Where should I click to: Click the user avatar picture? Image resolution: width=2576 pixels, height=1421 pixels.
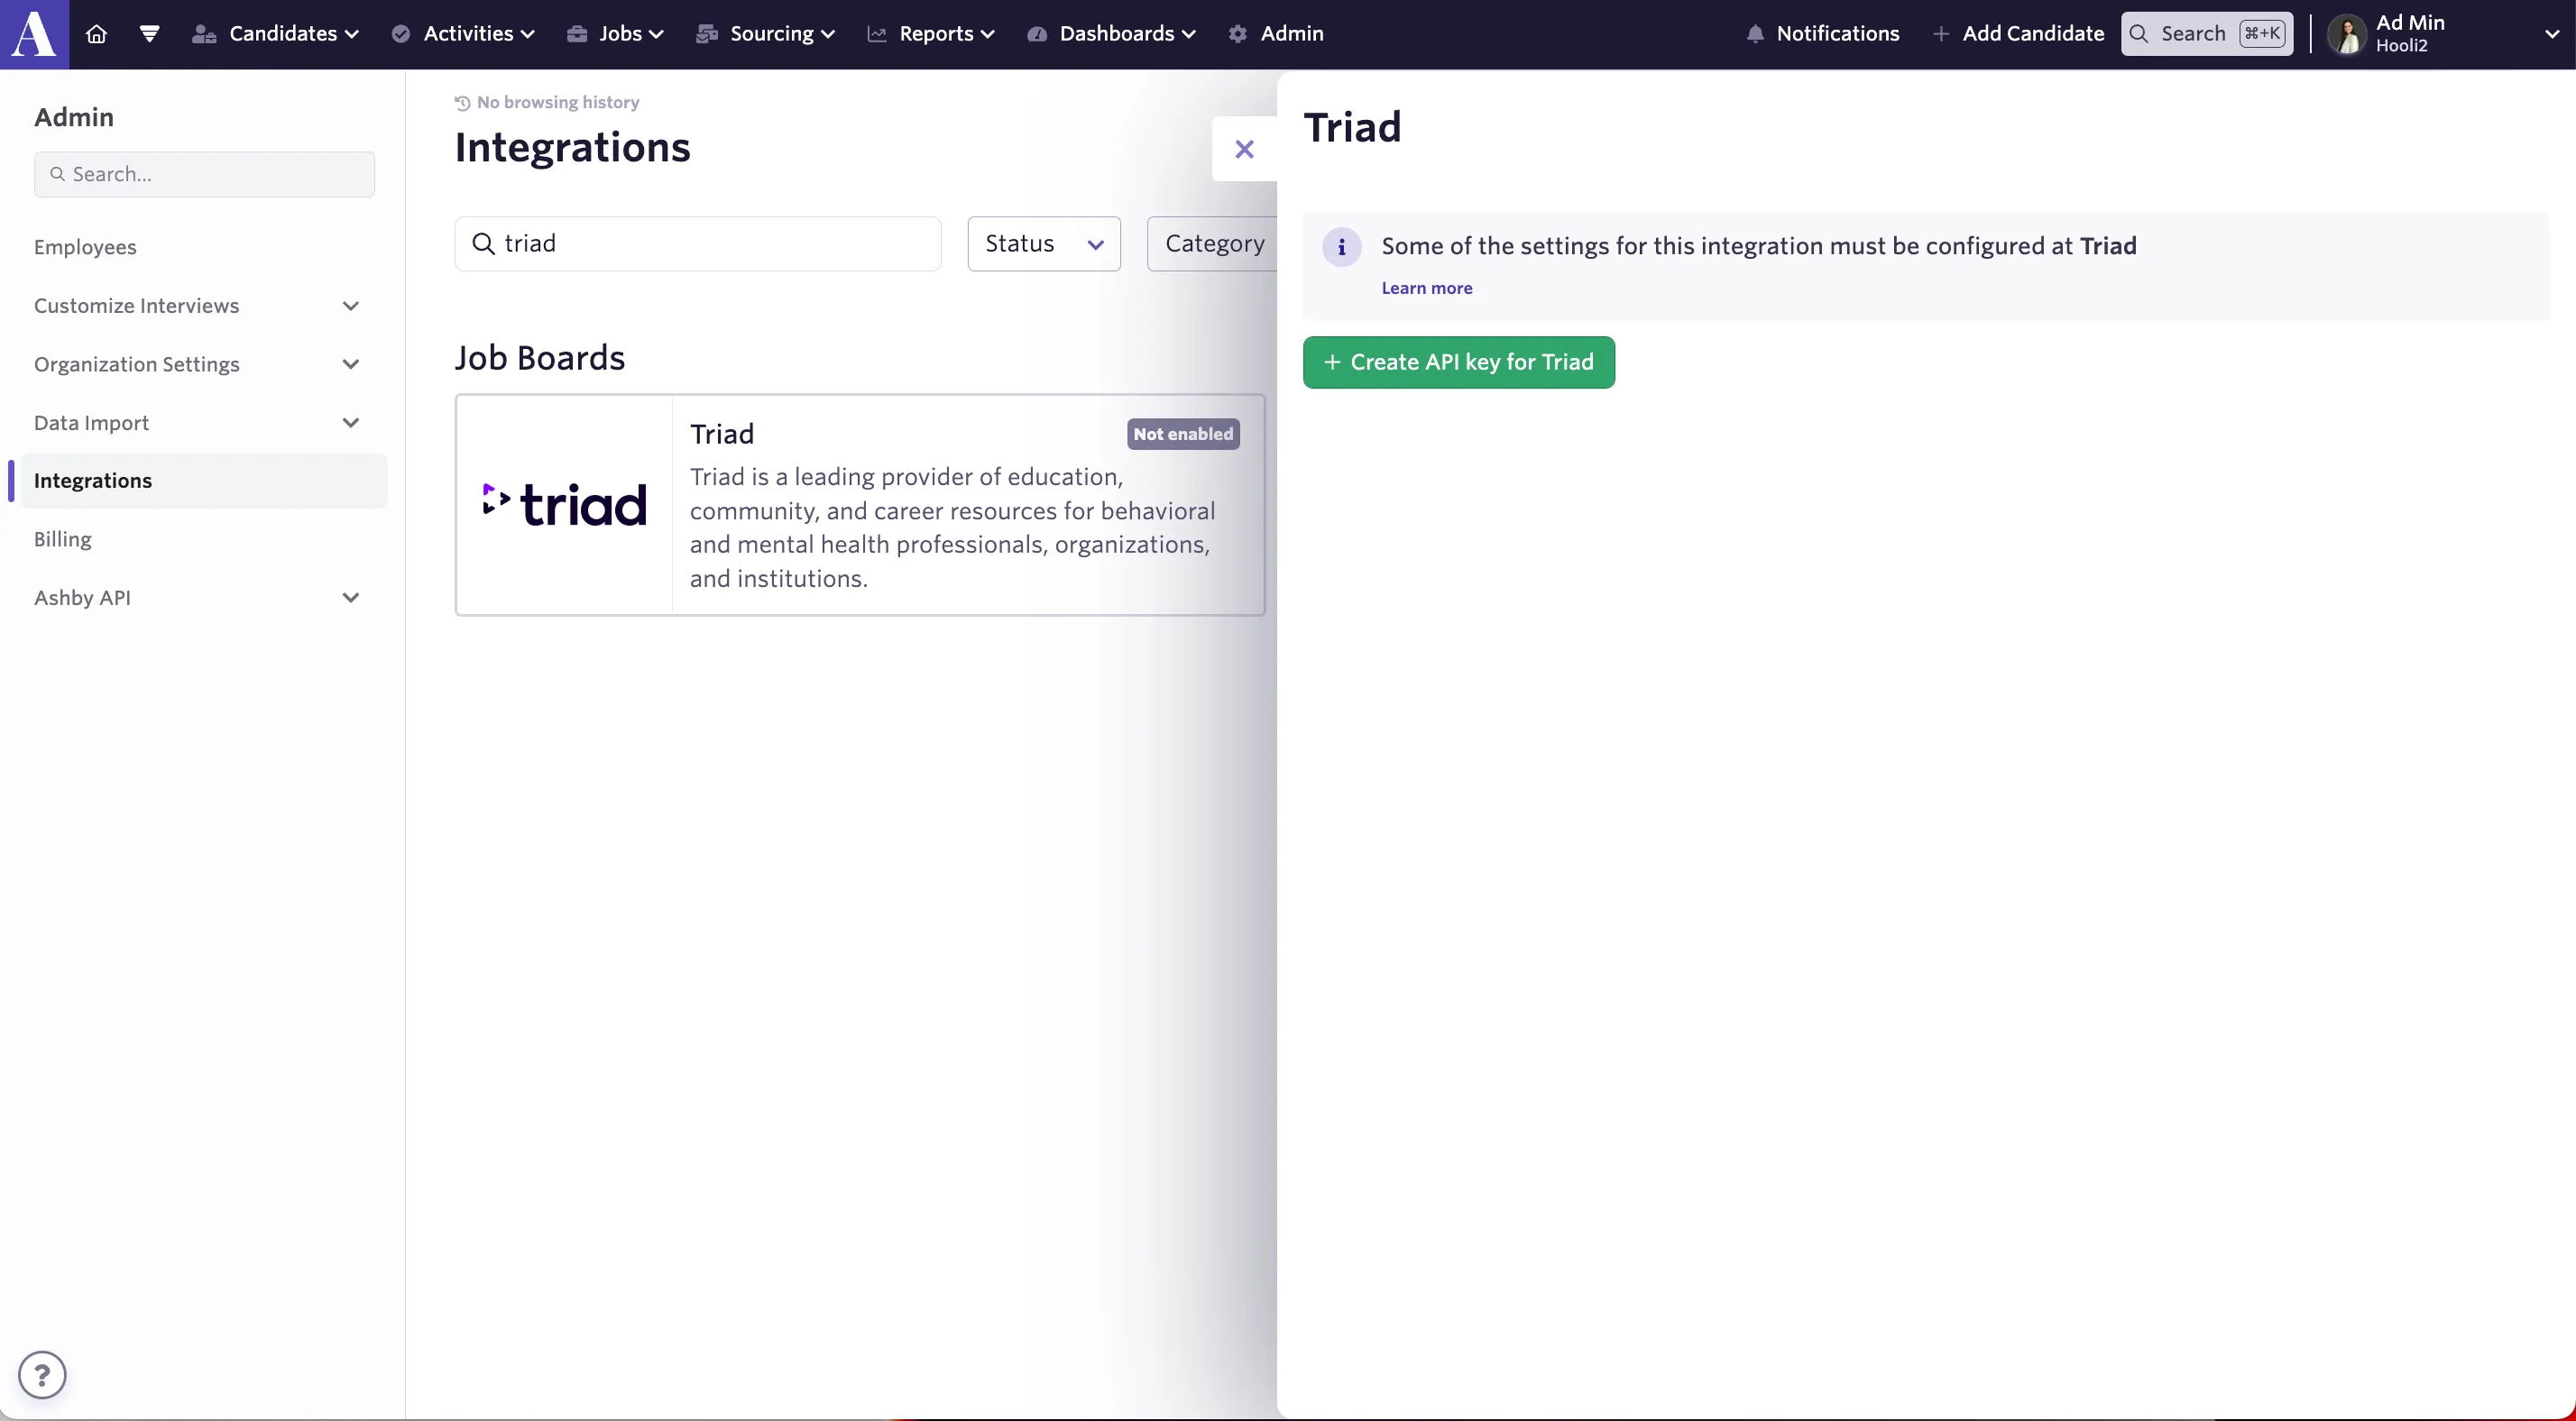click(2346, 34)
